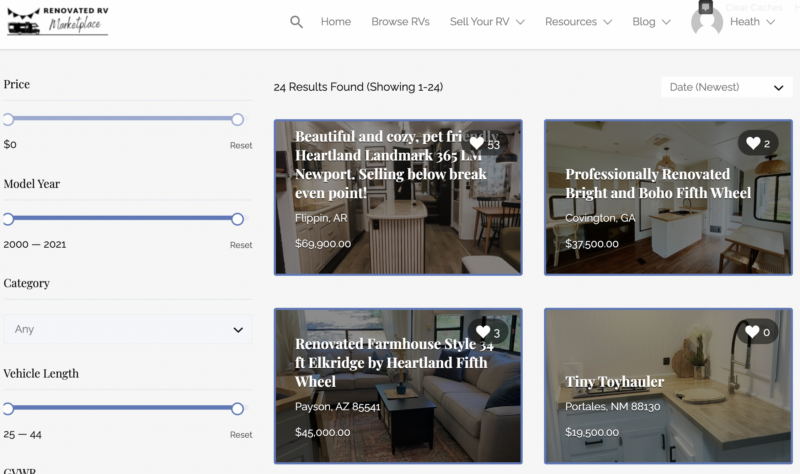Open Browse RVs in navigation
Screen dimensions: 800x474
pos(400,22)
